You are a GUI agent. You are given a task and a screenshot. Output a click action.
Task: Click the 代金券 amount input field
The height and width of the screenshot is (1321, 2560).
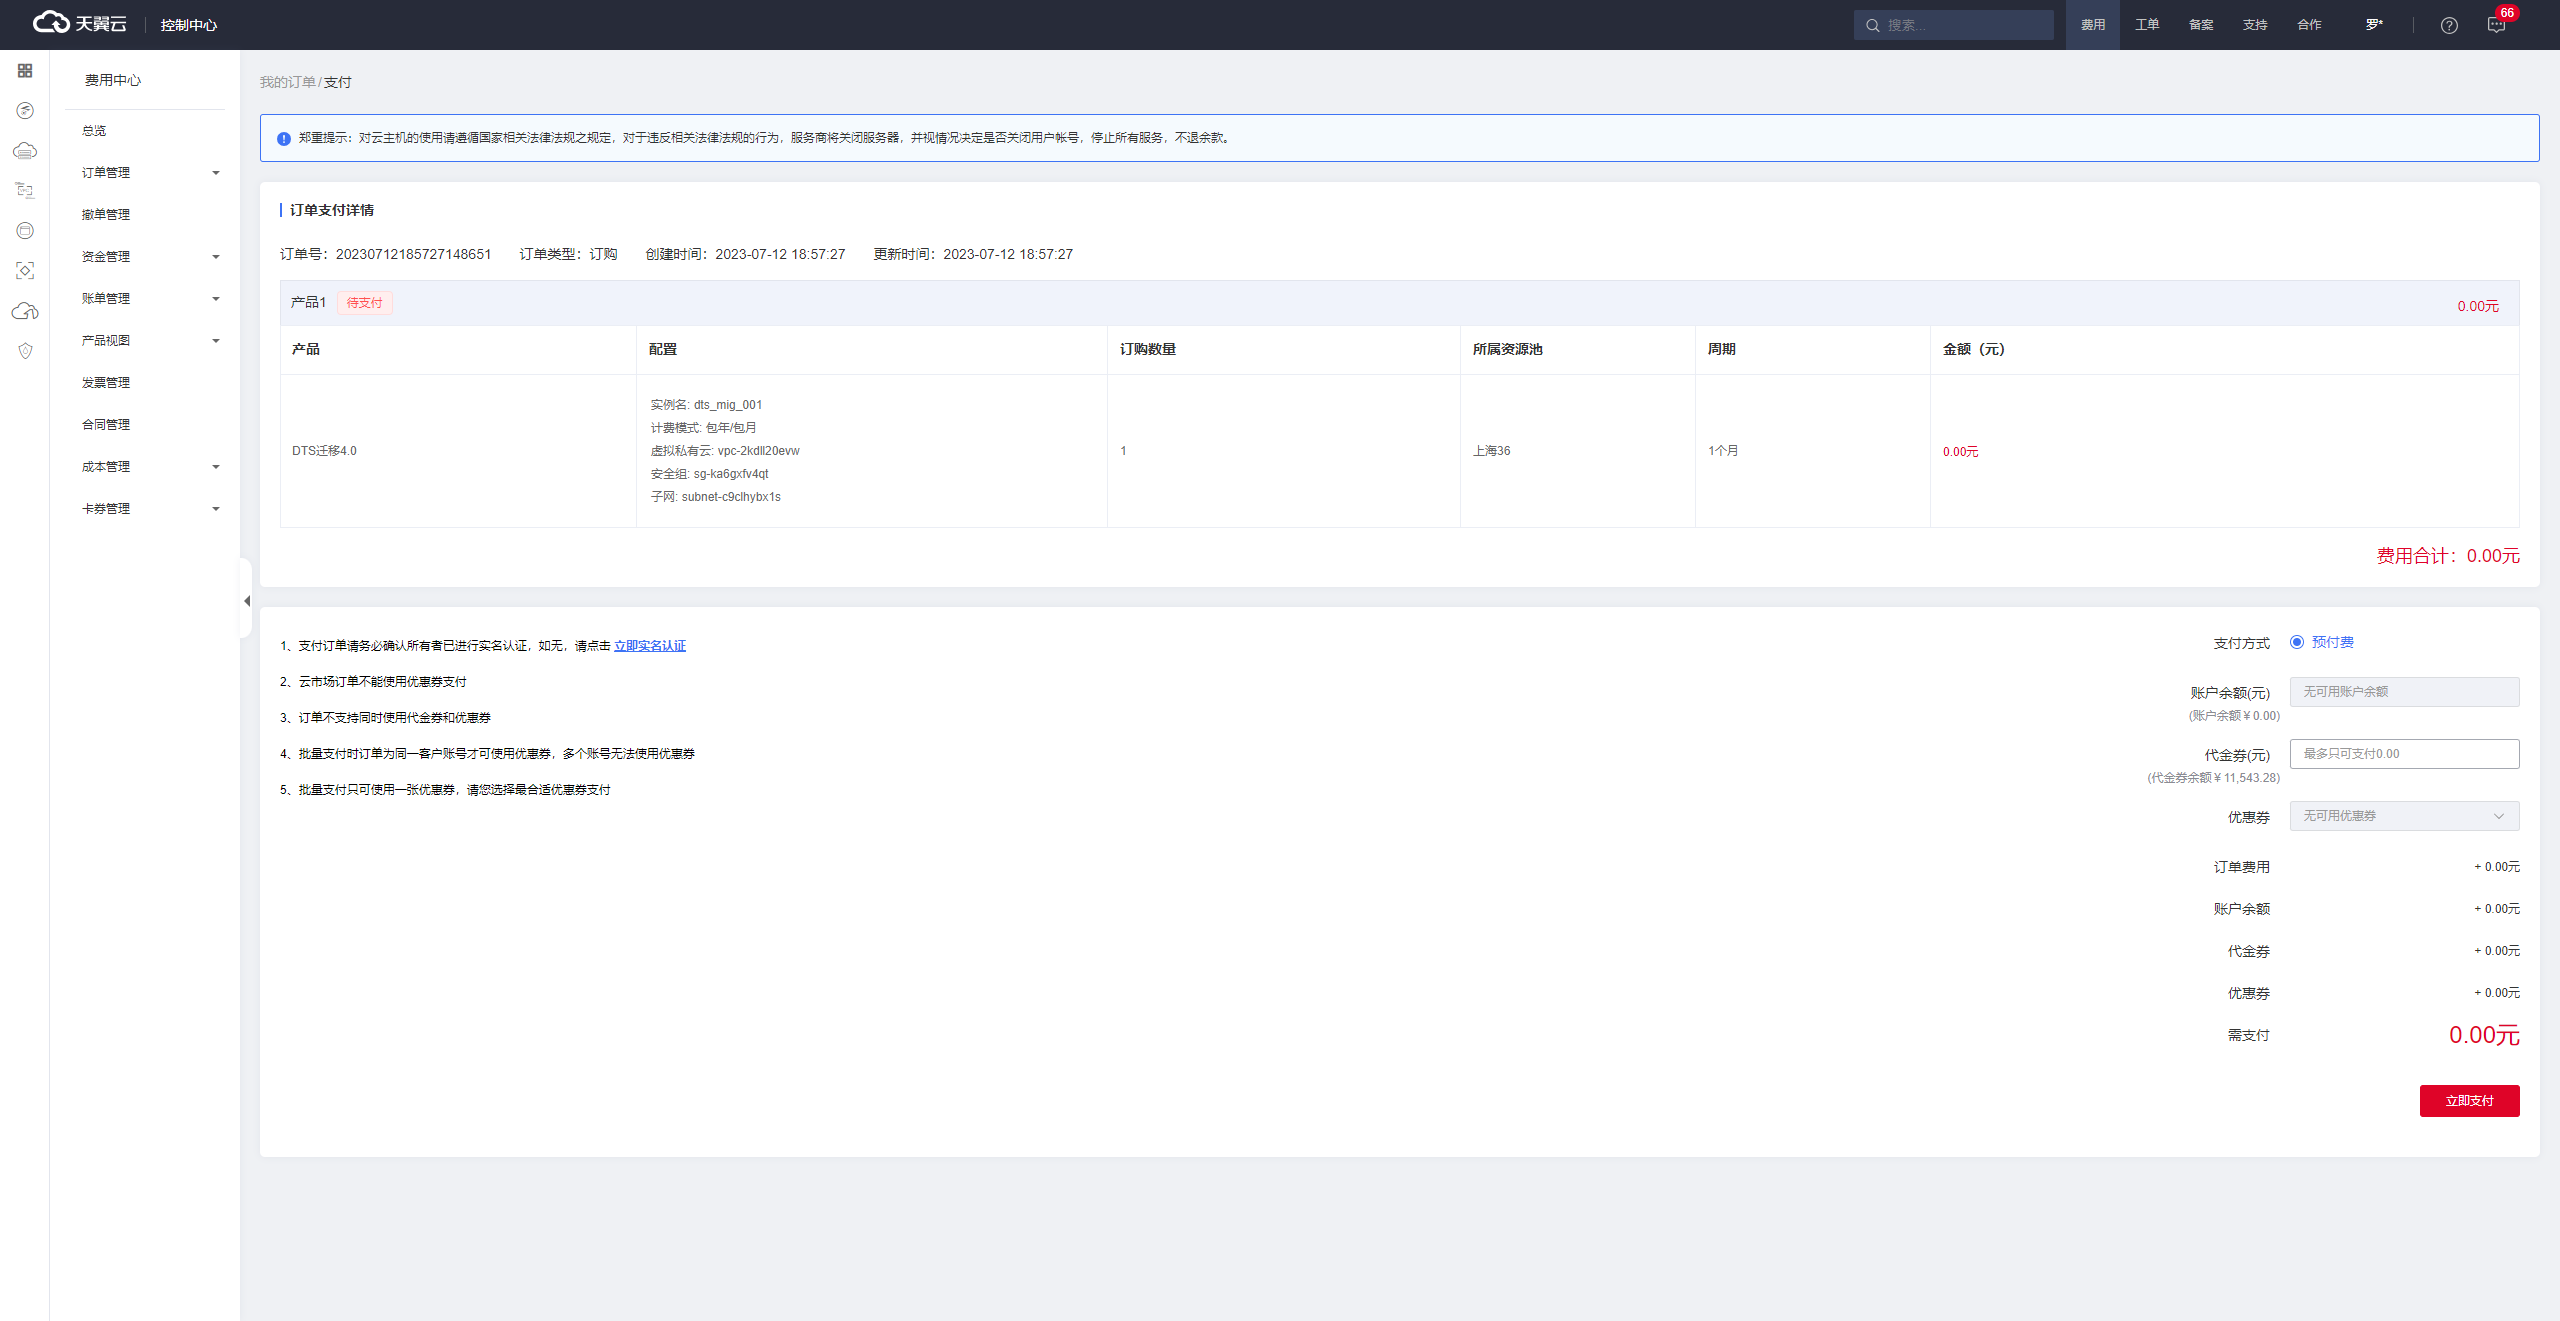click(x=2404, y=754)
